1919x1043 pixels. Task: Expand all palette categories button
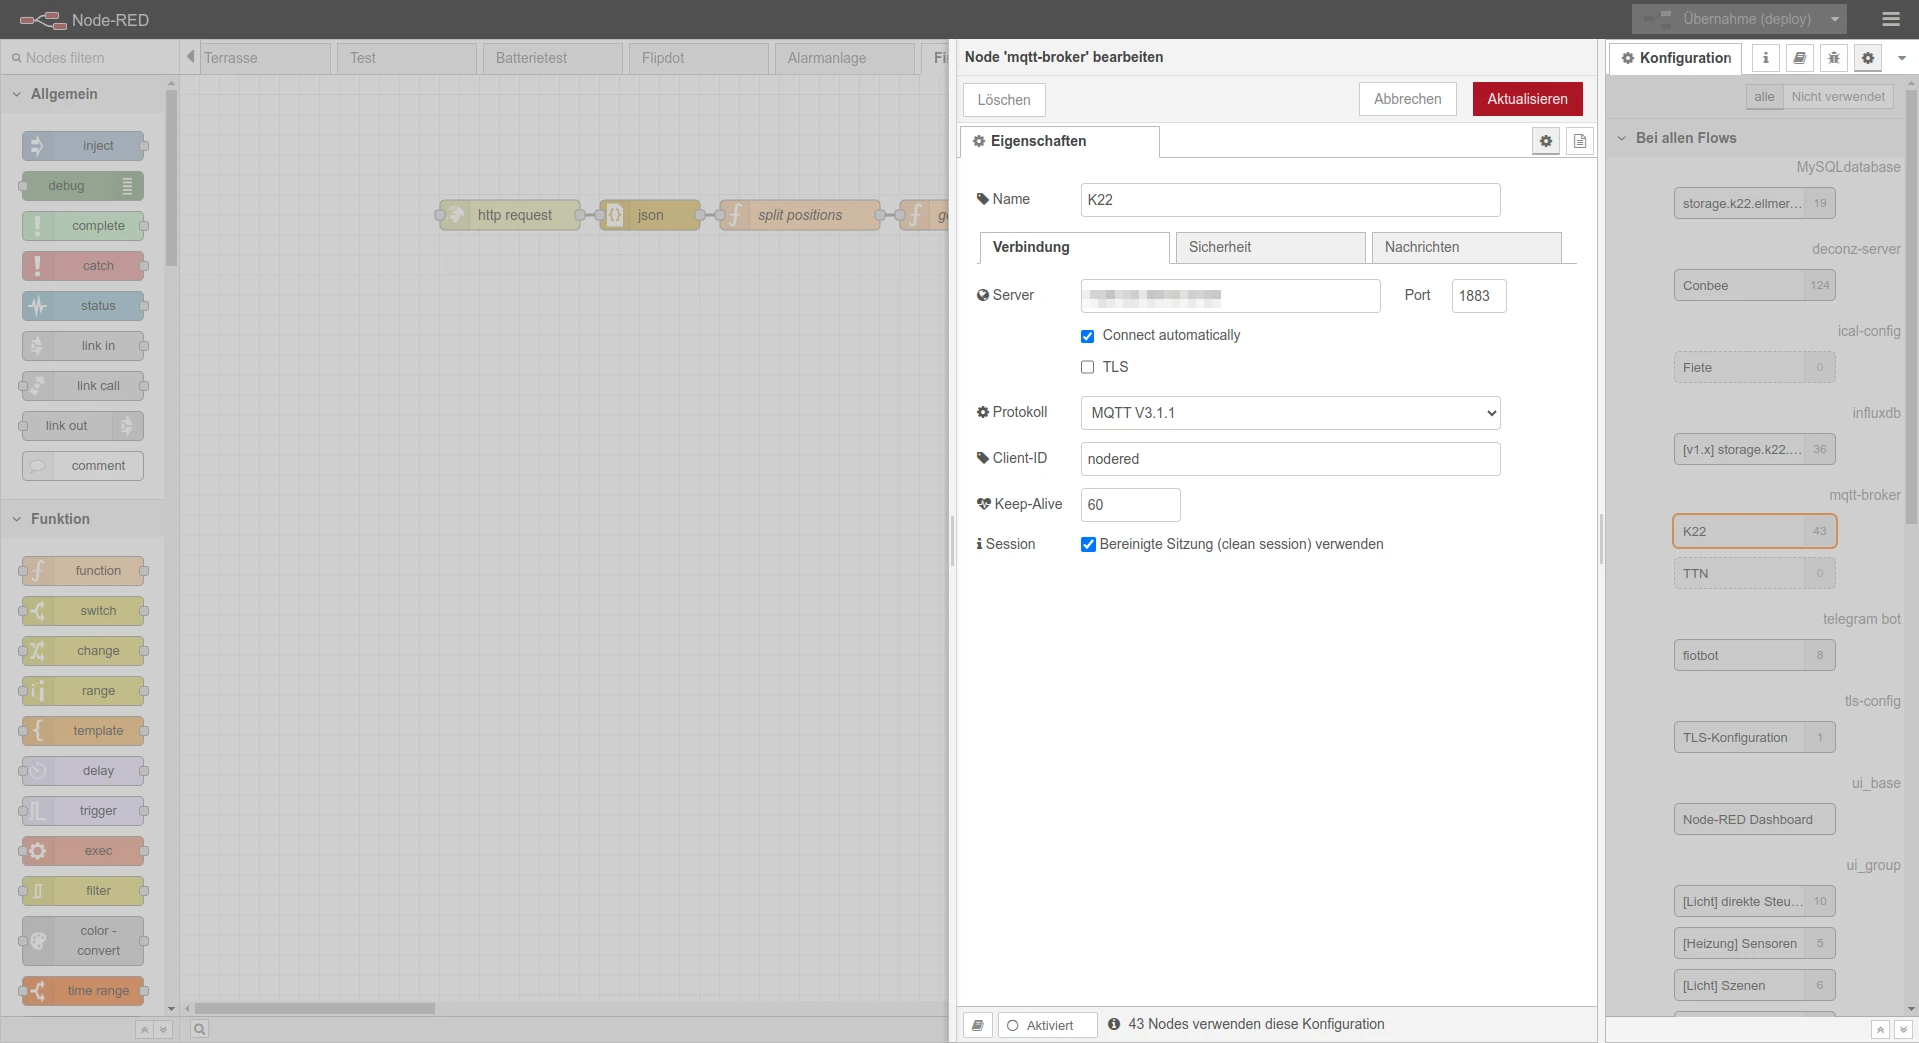(x=163, y=1029)
